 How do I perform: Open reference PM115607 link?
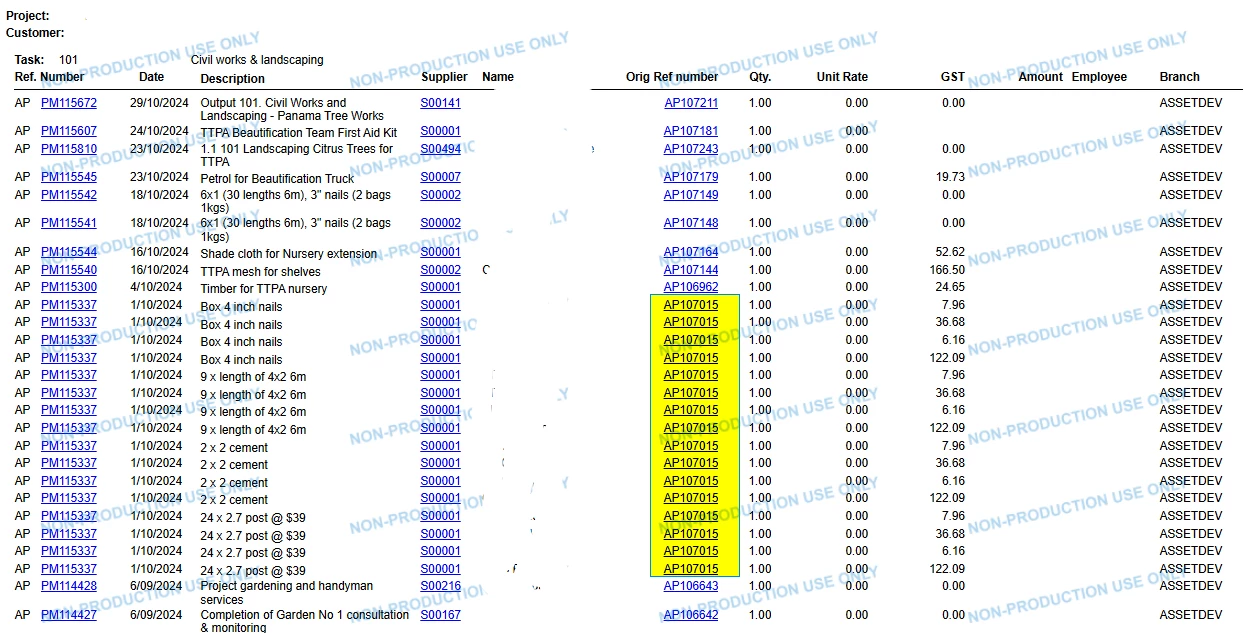point(69,131)
